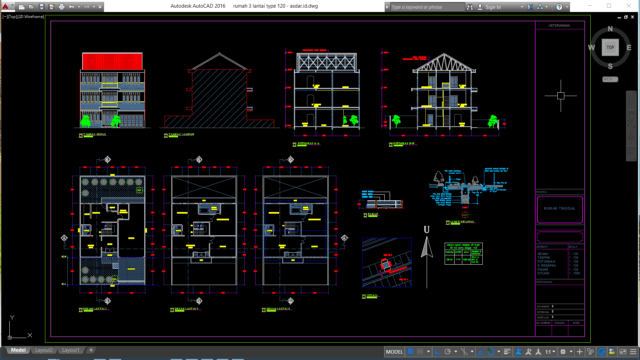
Task: Open the WCS dropdown below the ViewCube
Action: (x=610, y=79)
